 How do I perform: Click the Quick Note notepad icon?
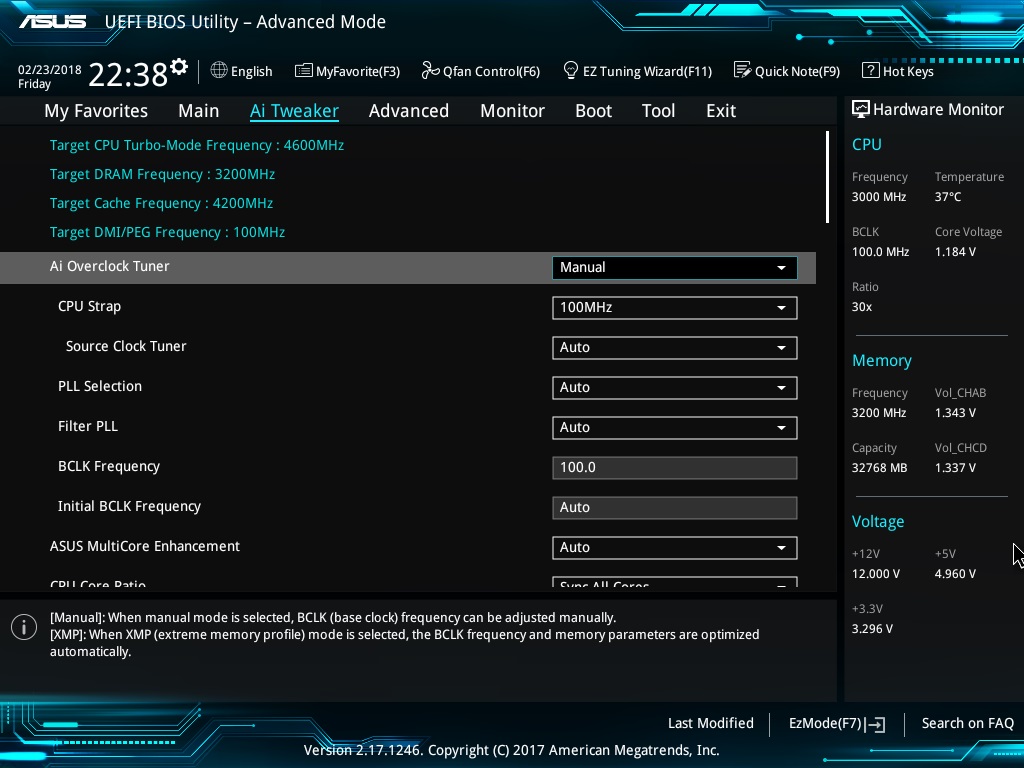tap(743, 70)
